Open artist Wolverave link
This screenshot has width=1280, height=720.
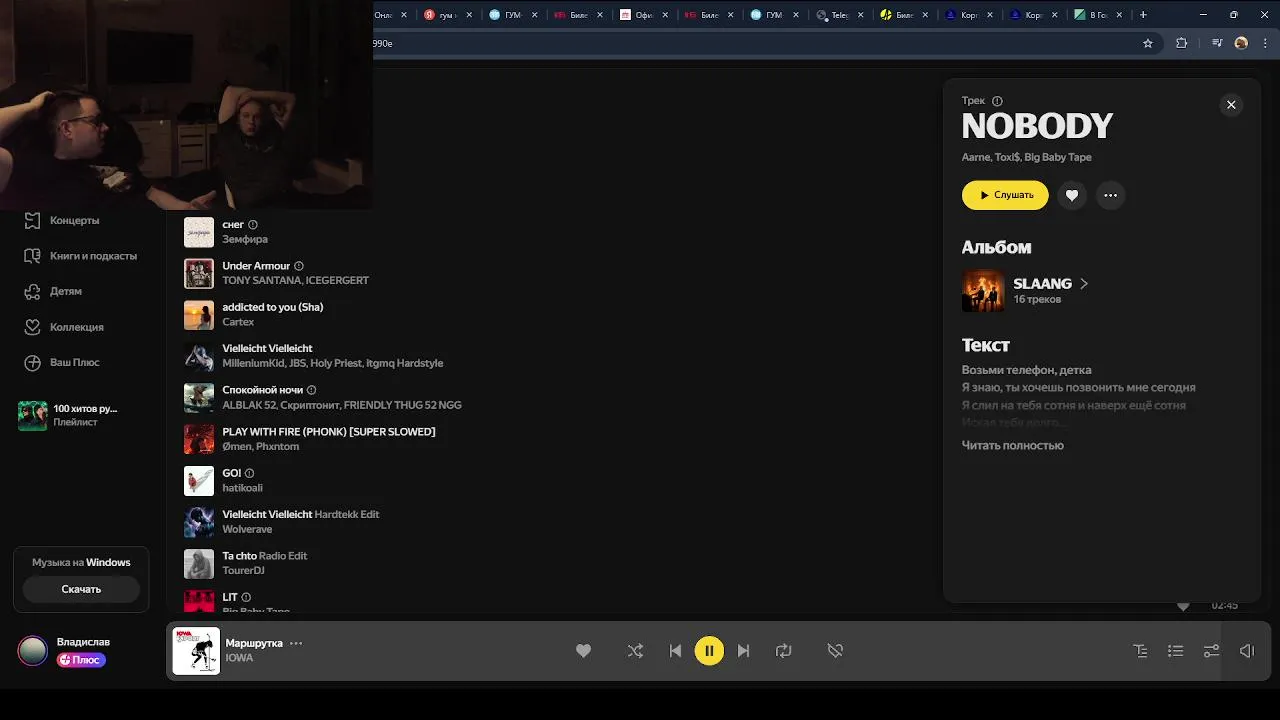(247, 529)
